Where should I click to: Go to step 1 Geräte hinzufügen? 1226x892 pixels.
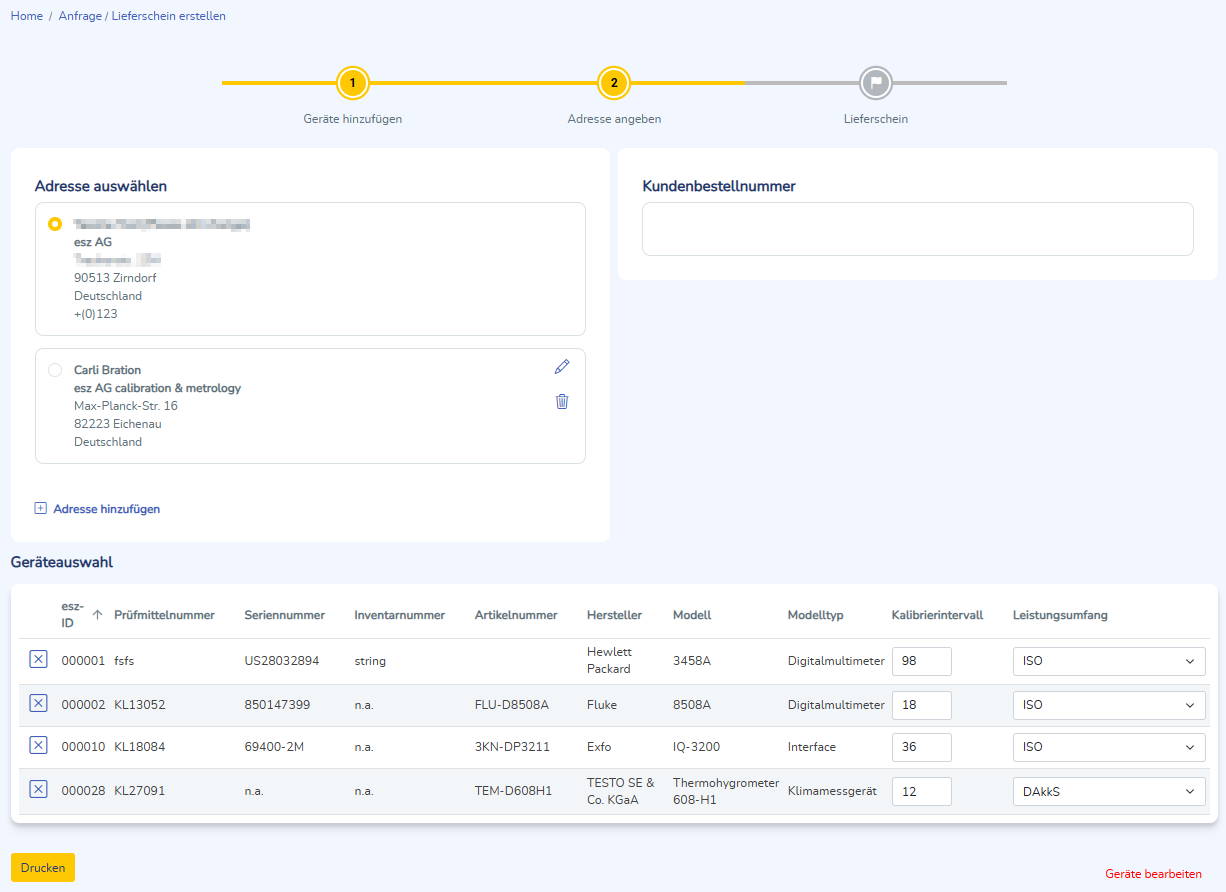coord(353,82)
